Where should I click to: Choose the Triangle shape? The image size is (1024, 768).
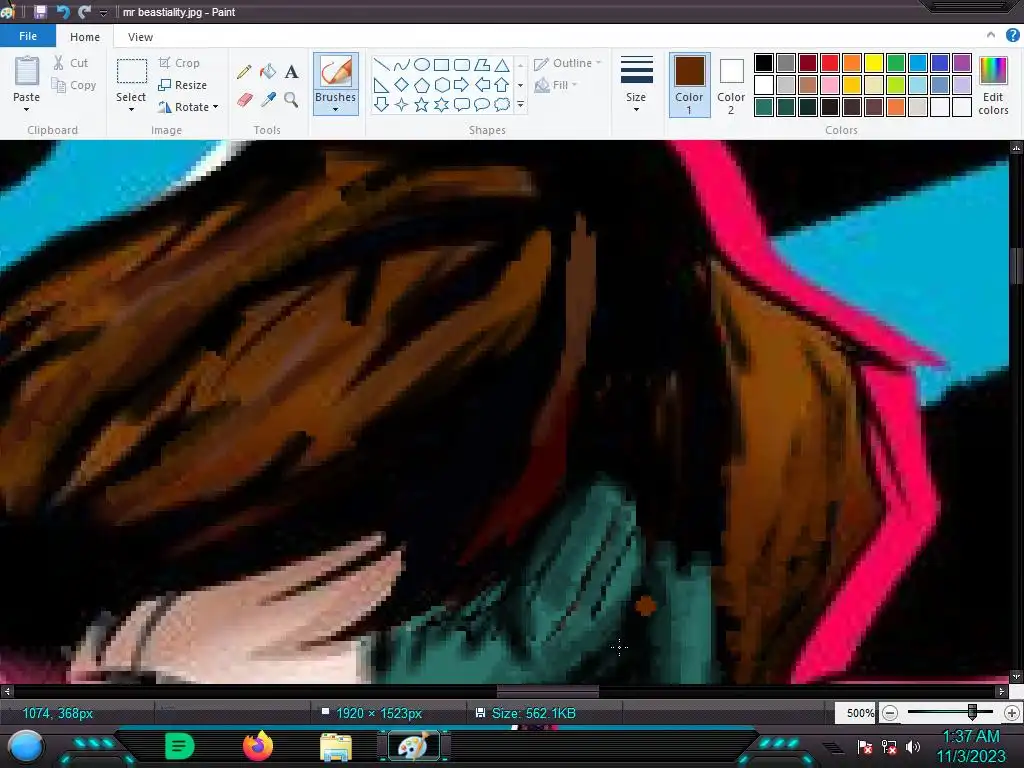tap(502, 65)
